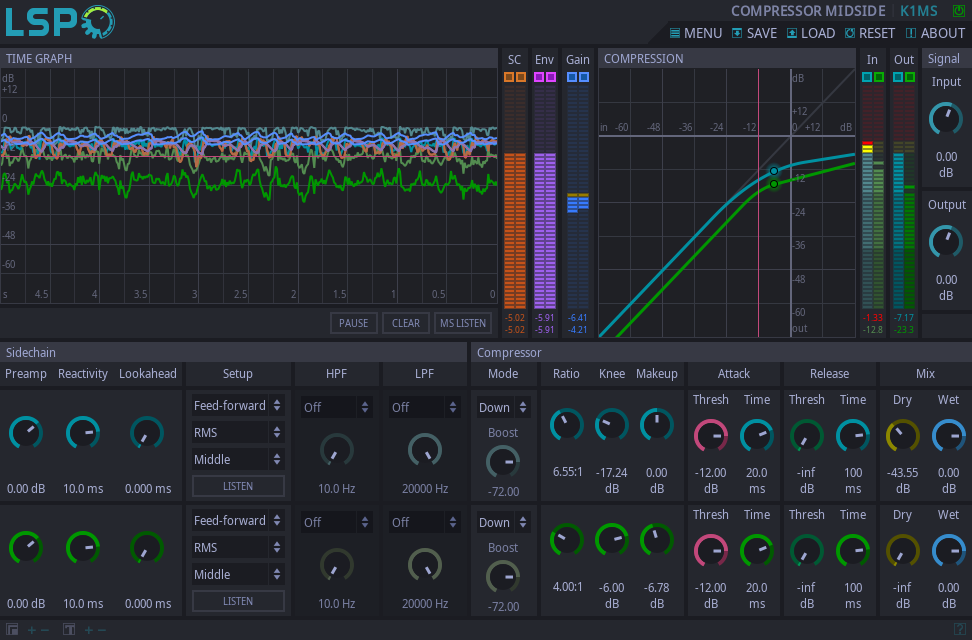
Task: Click the -17.24 dB Knee knob
Action: (612, 425)
